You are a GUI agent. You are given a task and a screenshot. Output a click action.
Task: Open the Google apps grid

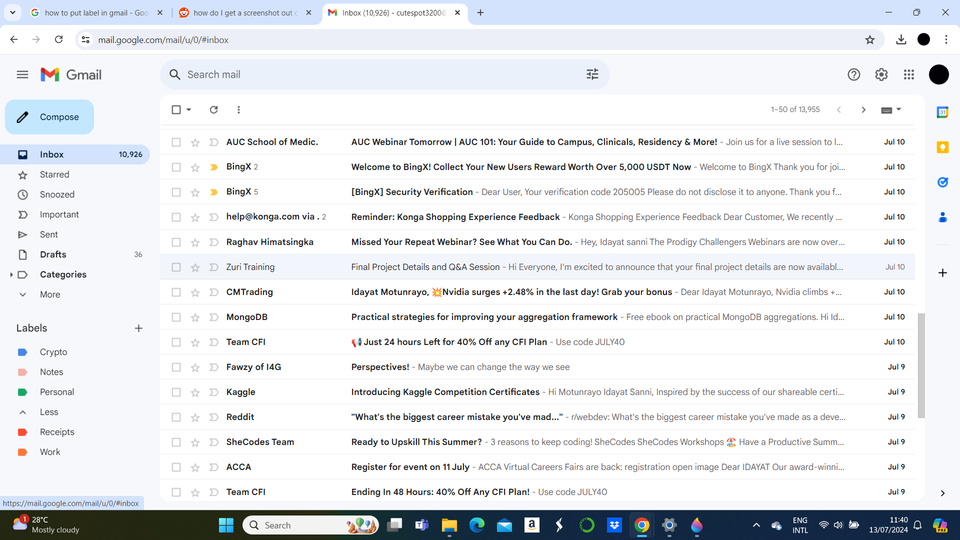pos(909,75)
